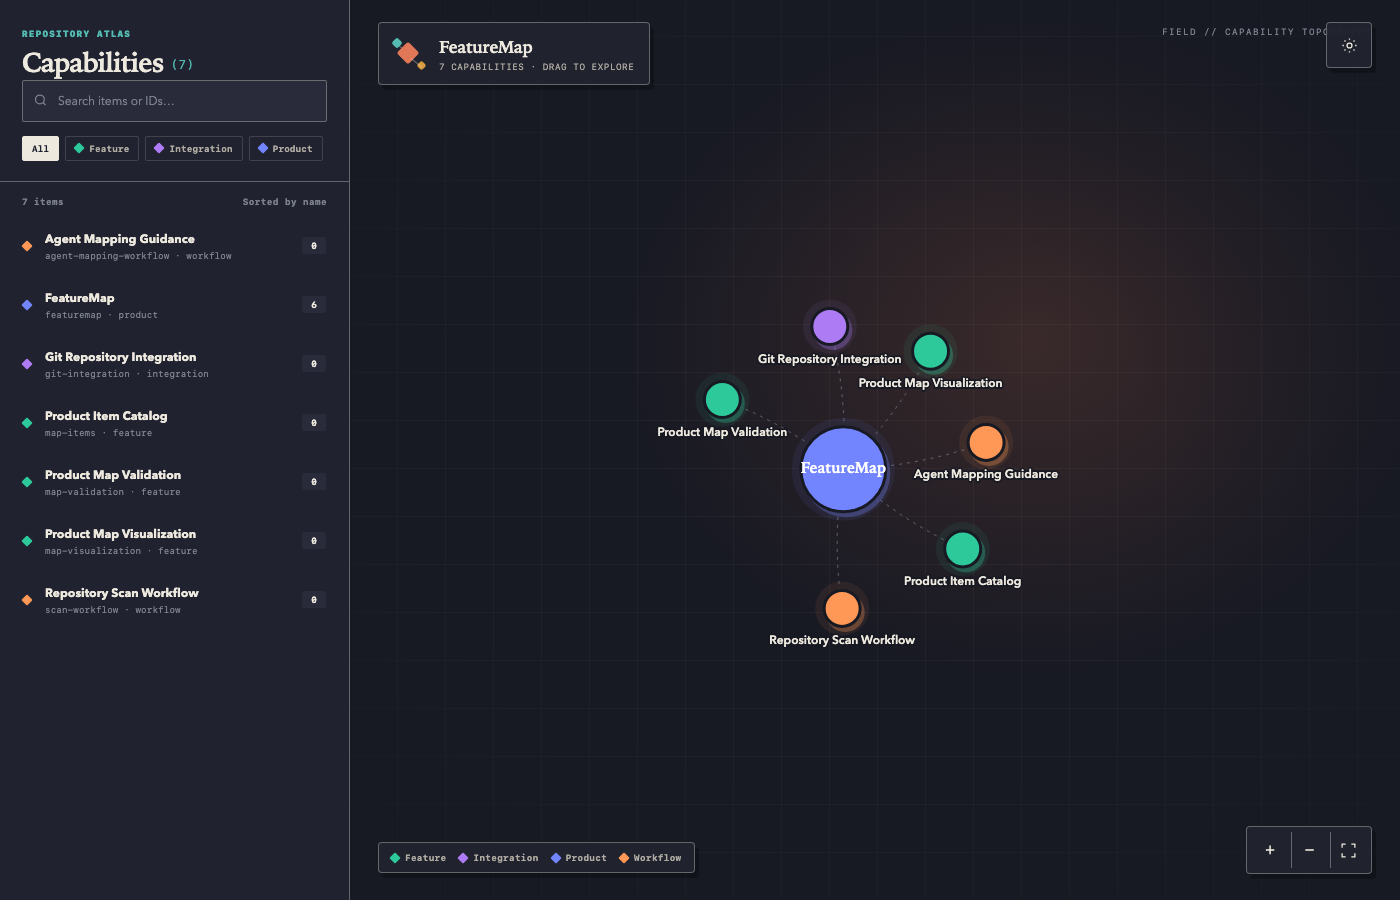The height and width of the screenshot is (900, 1400).
Task: Zoom in with the plus button
Action: (1270, 850)
